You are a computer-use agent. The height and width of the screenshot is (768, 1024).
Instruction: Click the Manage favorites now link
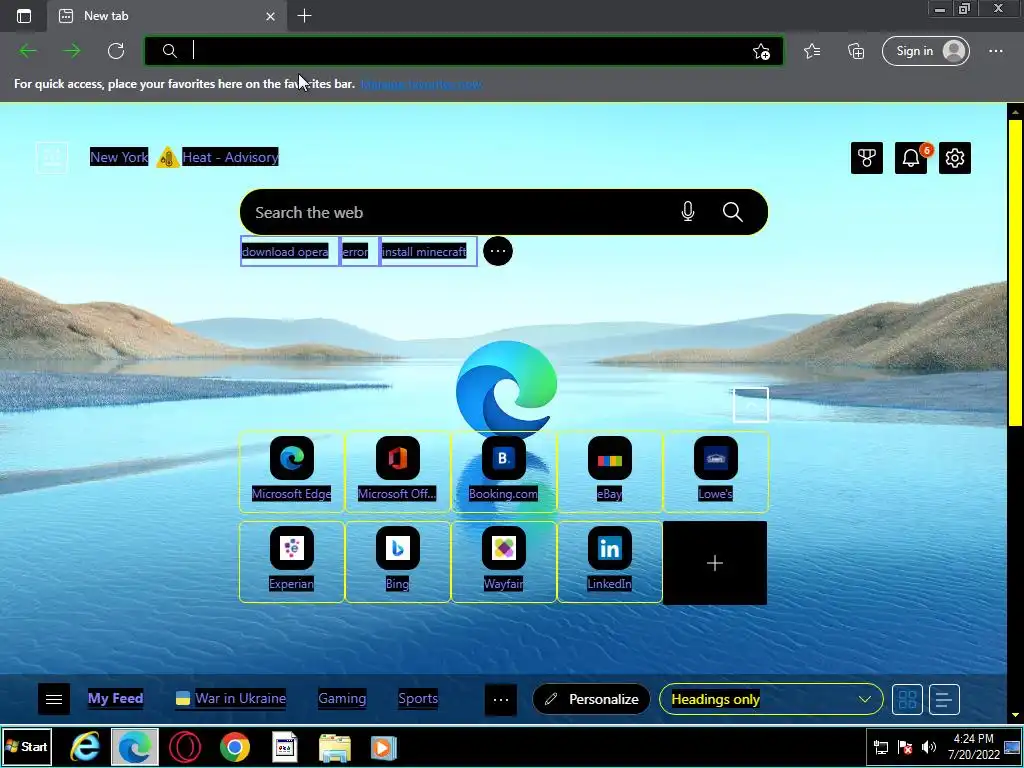click(x=422, y=84)
